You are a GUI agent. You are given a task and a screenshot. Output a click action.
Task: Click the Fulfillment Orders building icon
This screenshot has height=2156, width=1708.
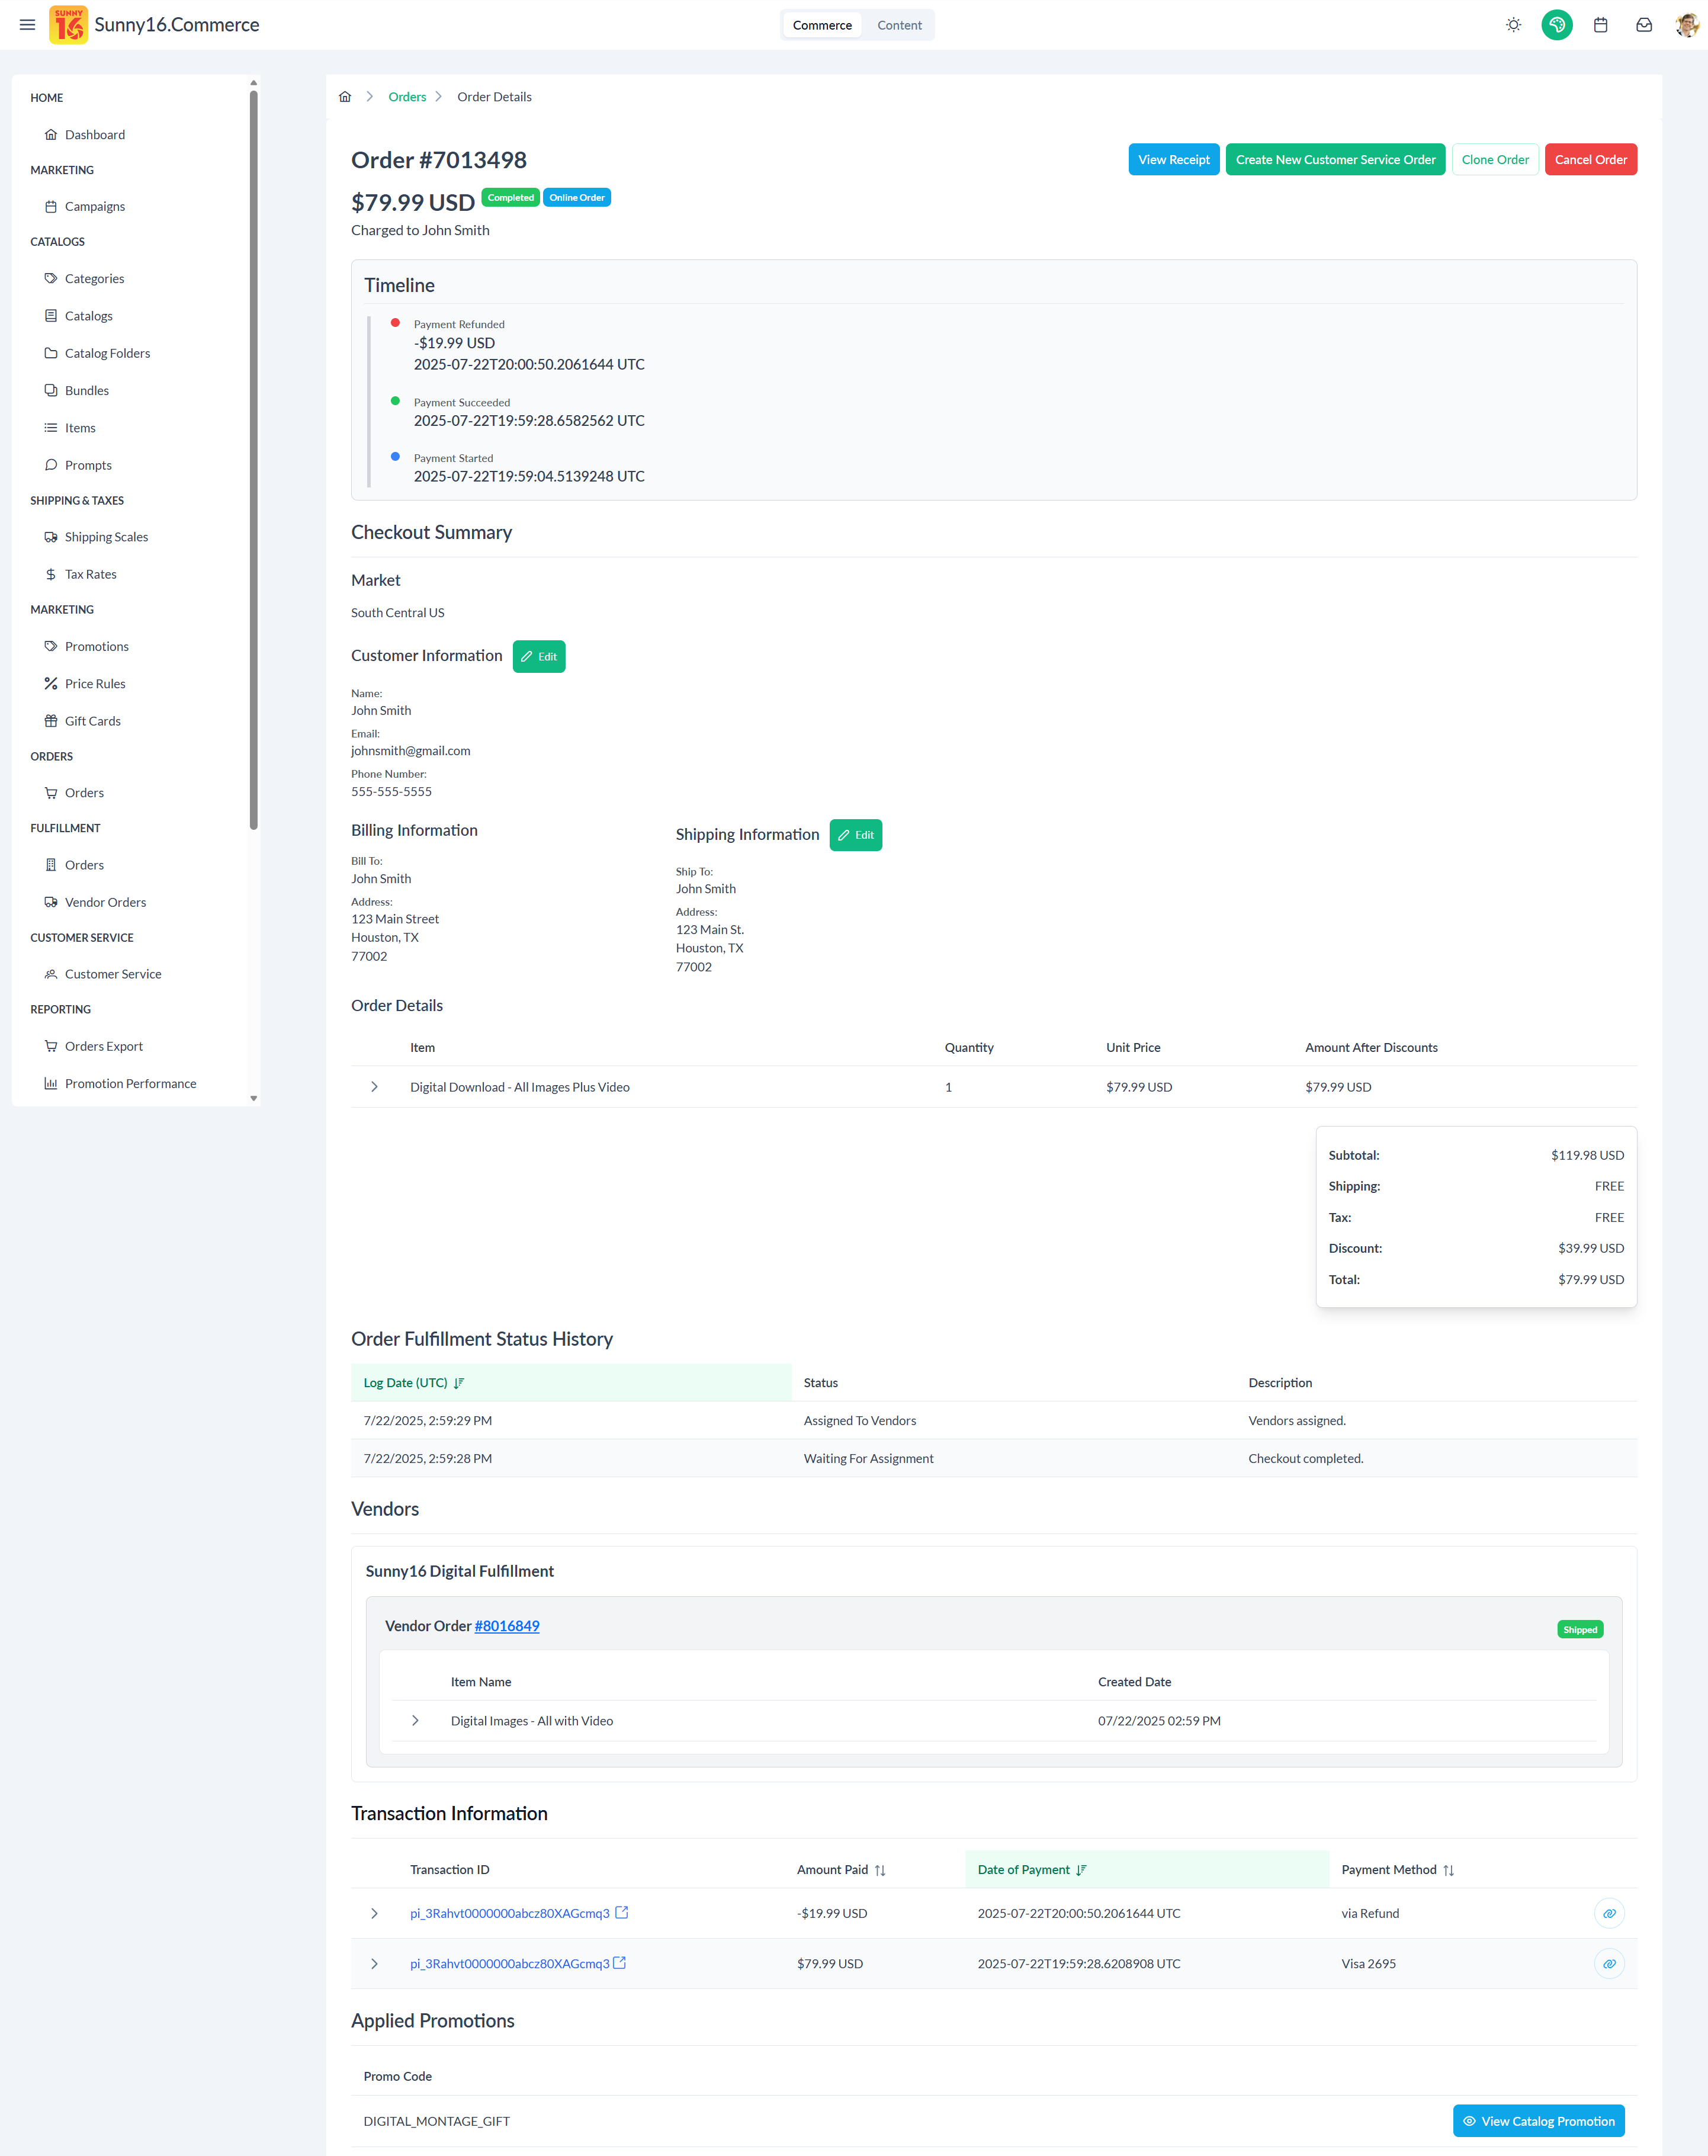click(x=51, y=865)
